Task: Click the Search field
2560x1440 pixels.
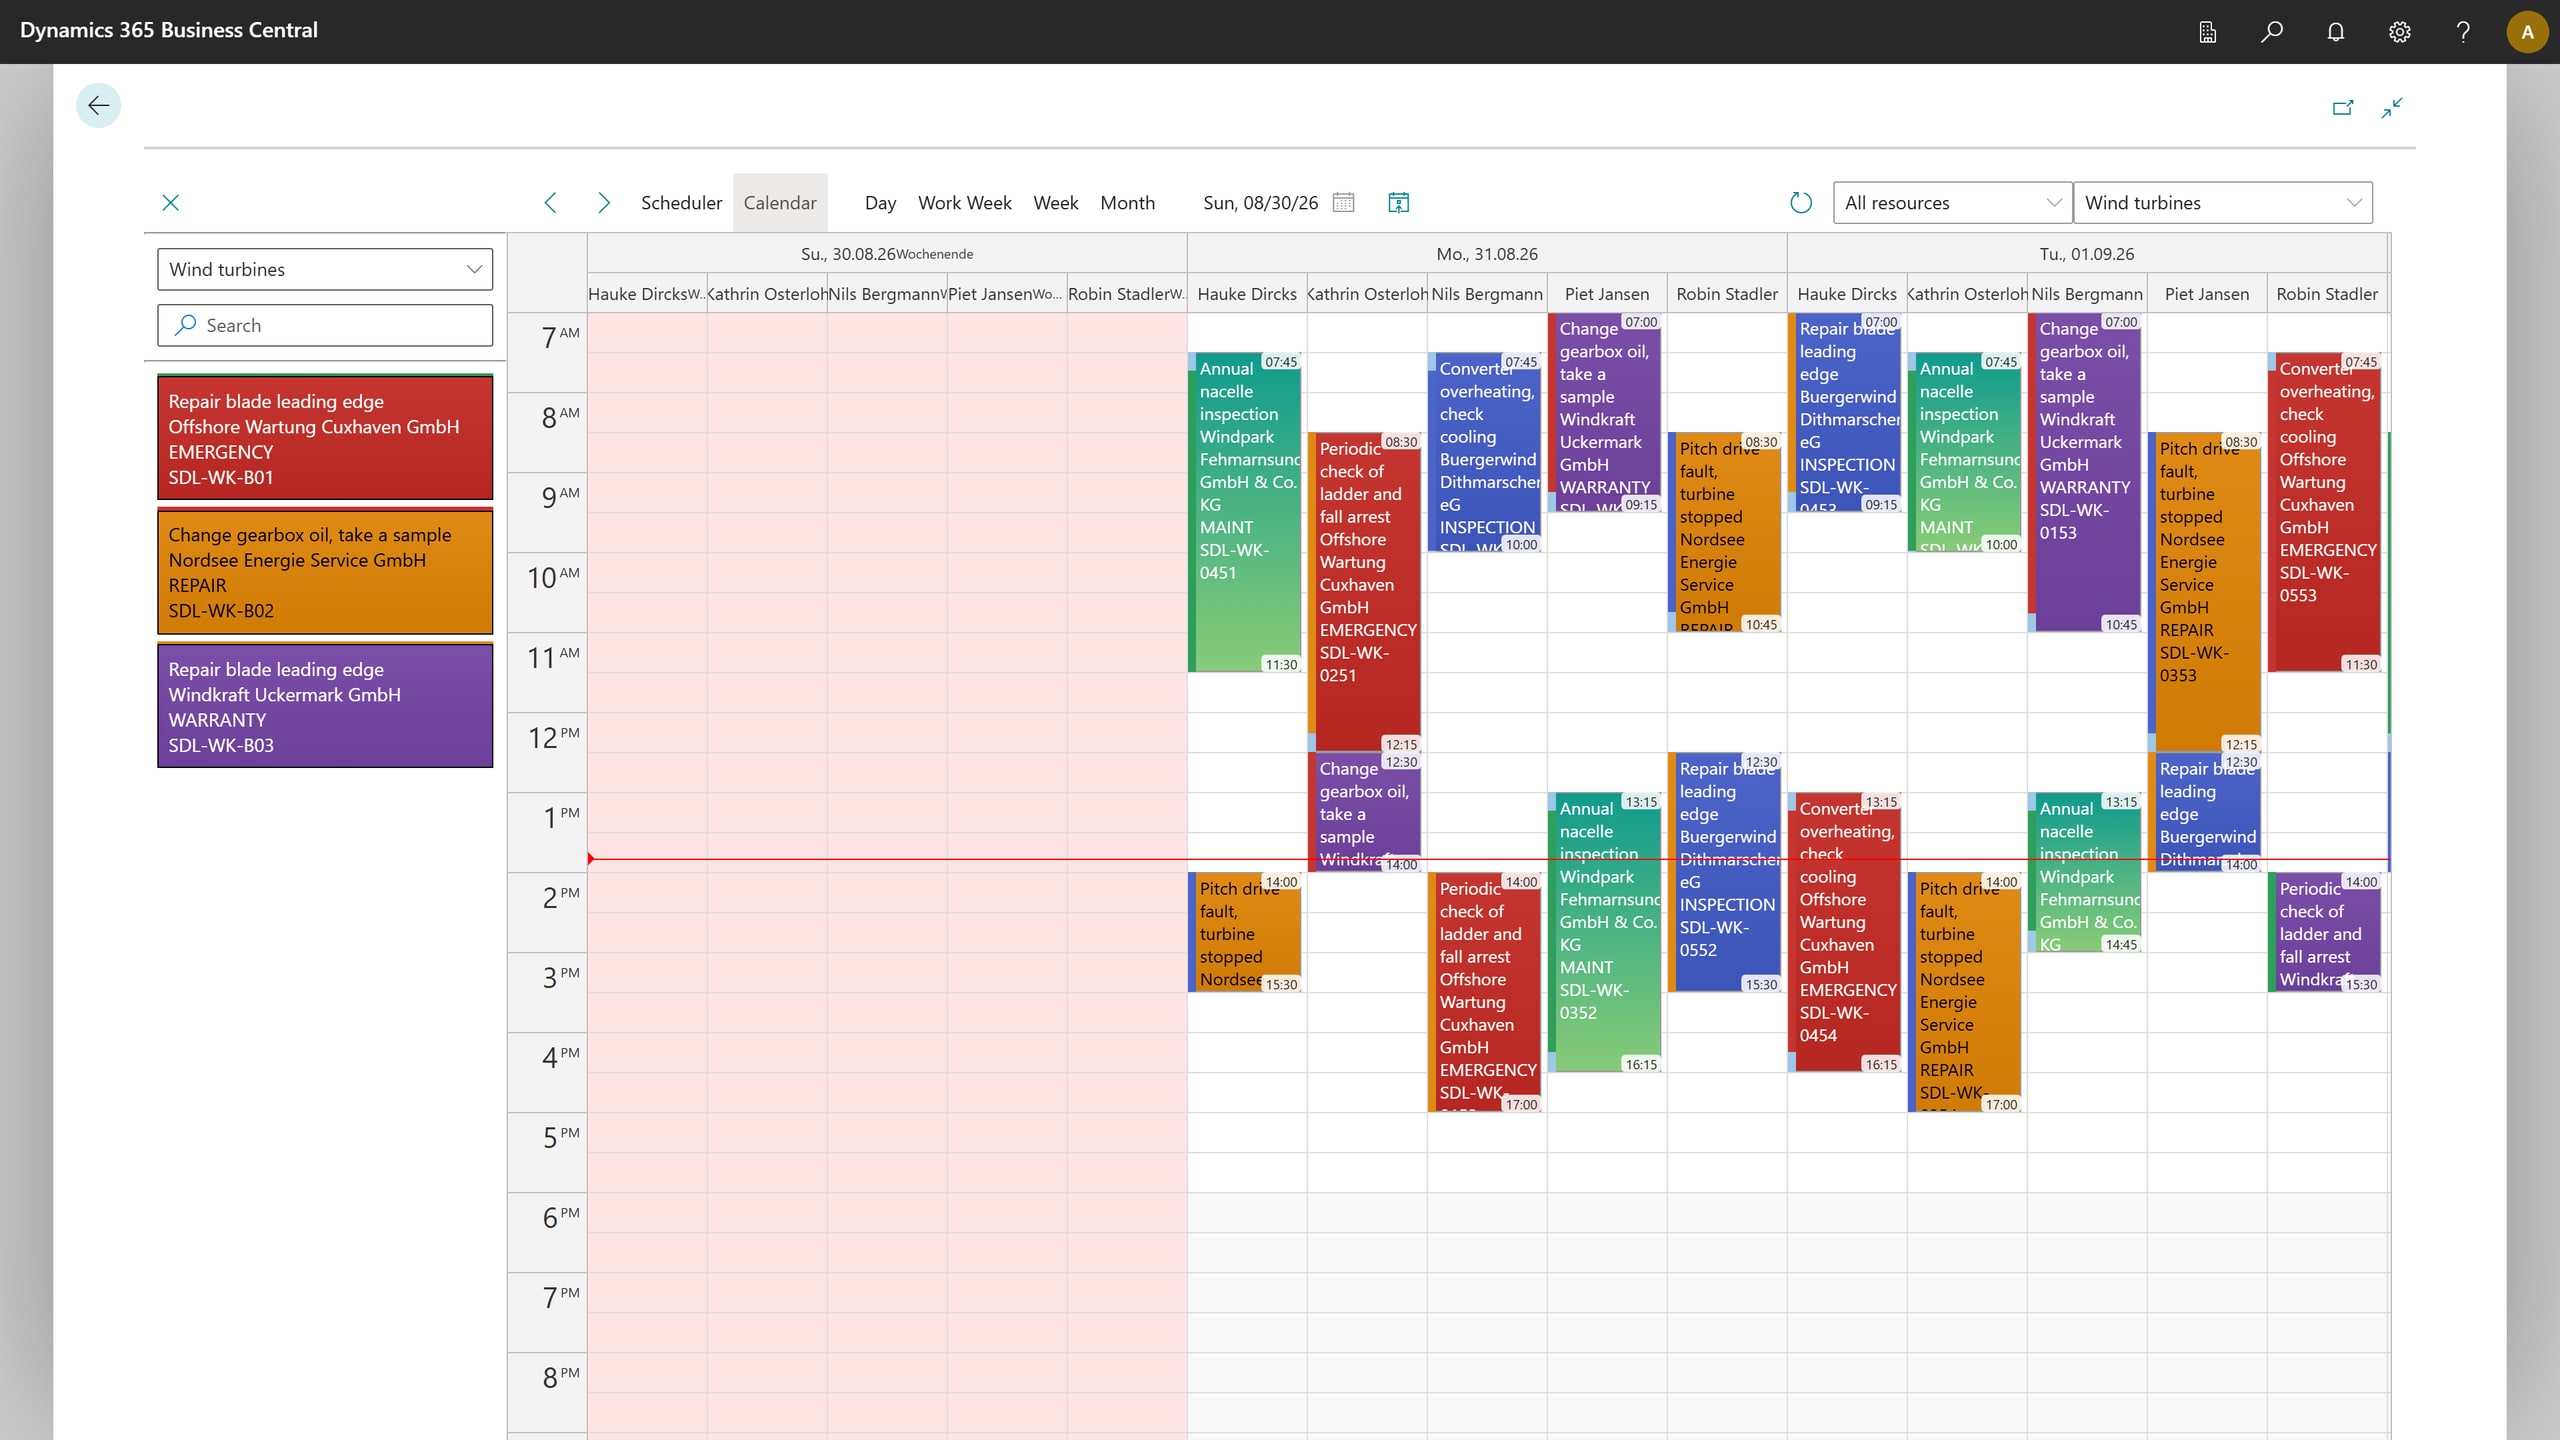Action: tap(325, 325)
